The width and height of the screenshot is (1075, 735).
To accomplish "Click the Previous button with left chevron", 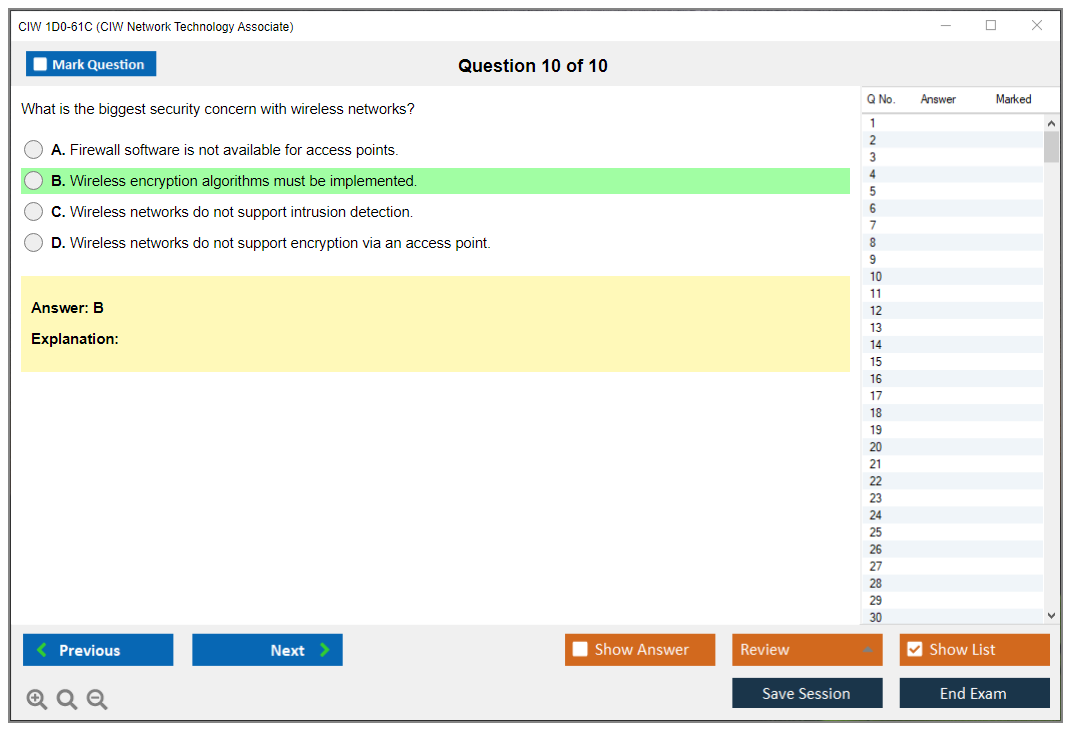I will pos(98,650).
